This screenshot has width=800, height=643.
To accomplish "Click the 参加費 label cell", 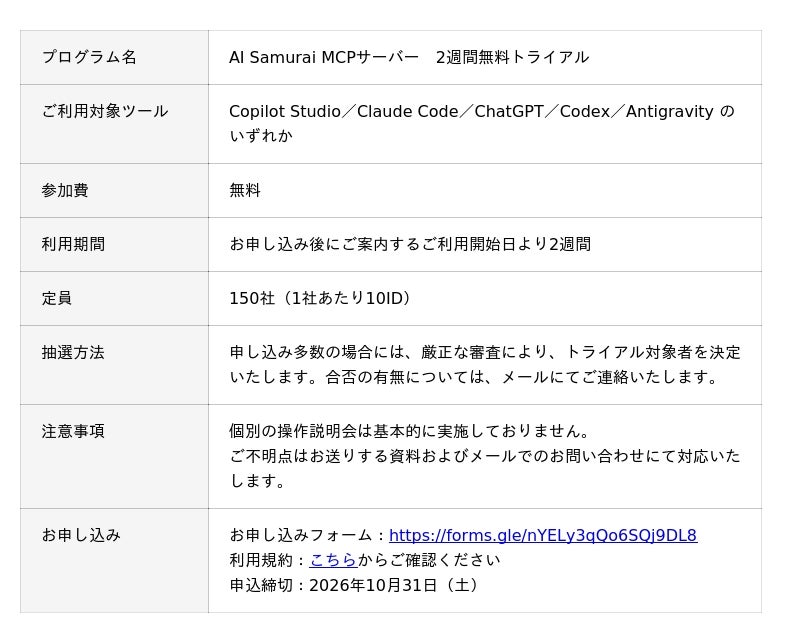I will (114, 190).
